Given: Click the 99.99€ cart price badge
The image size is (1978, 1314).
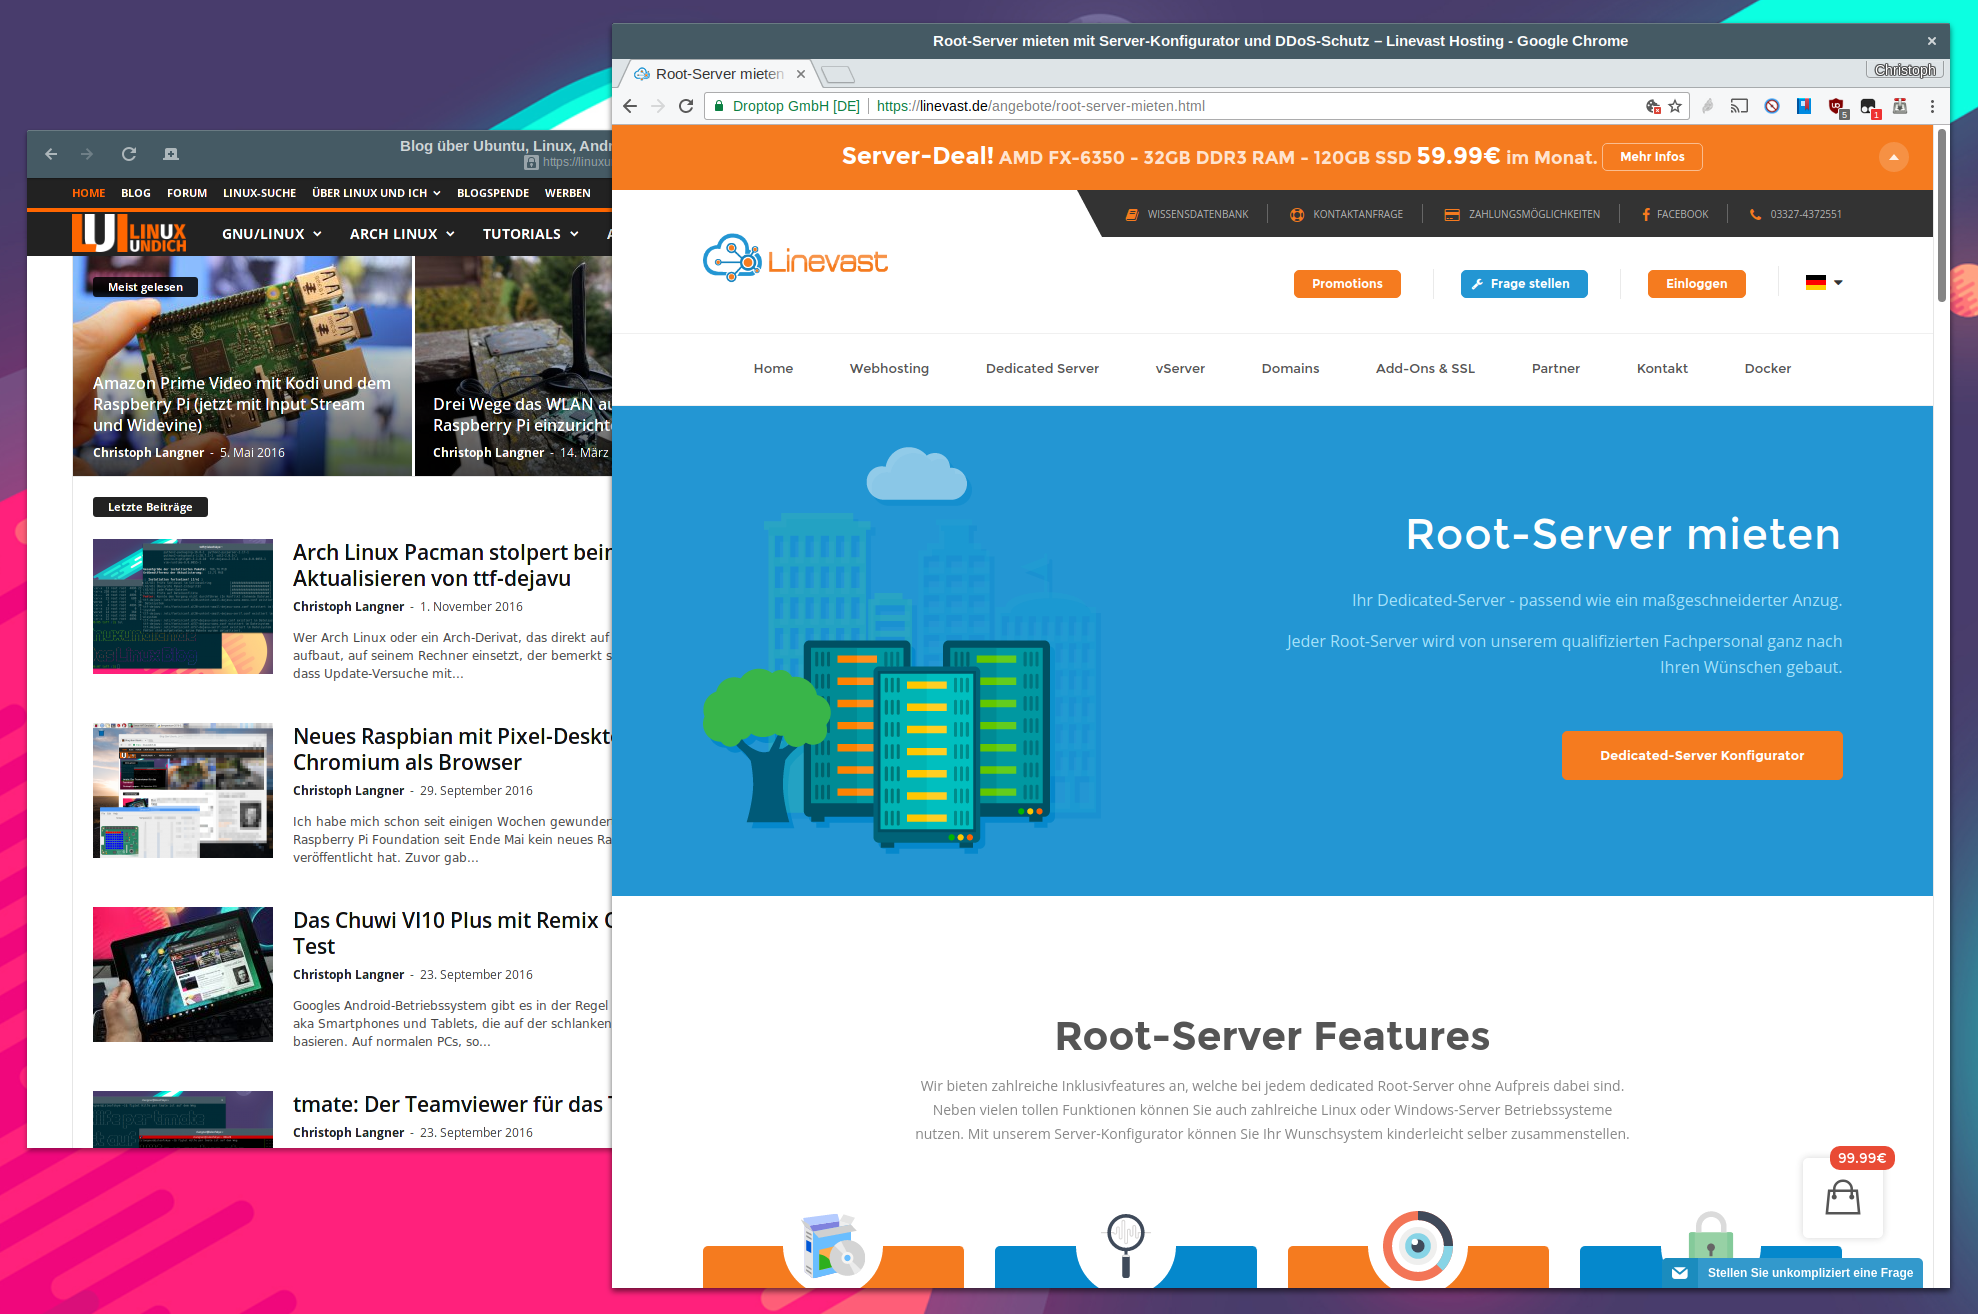Looking at the screenshot, I should coord(1861,1158).
